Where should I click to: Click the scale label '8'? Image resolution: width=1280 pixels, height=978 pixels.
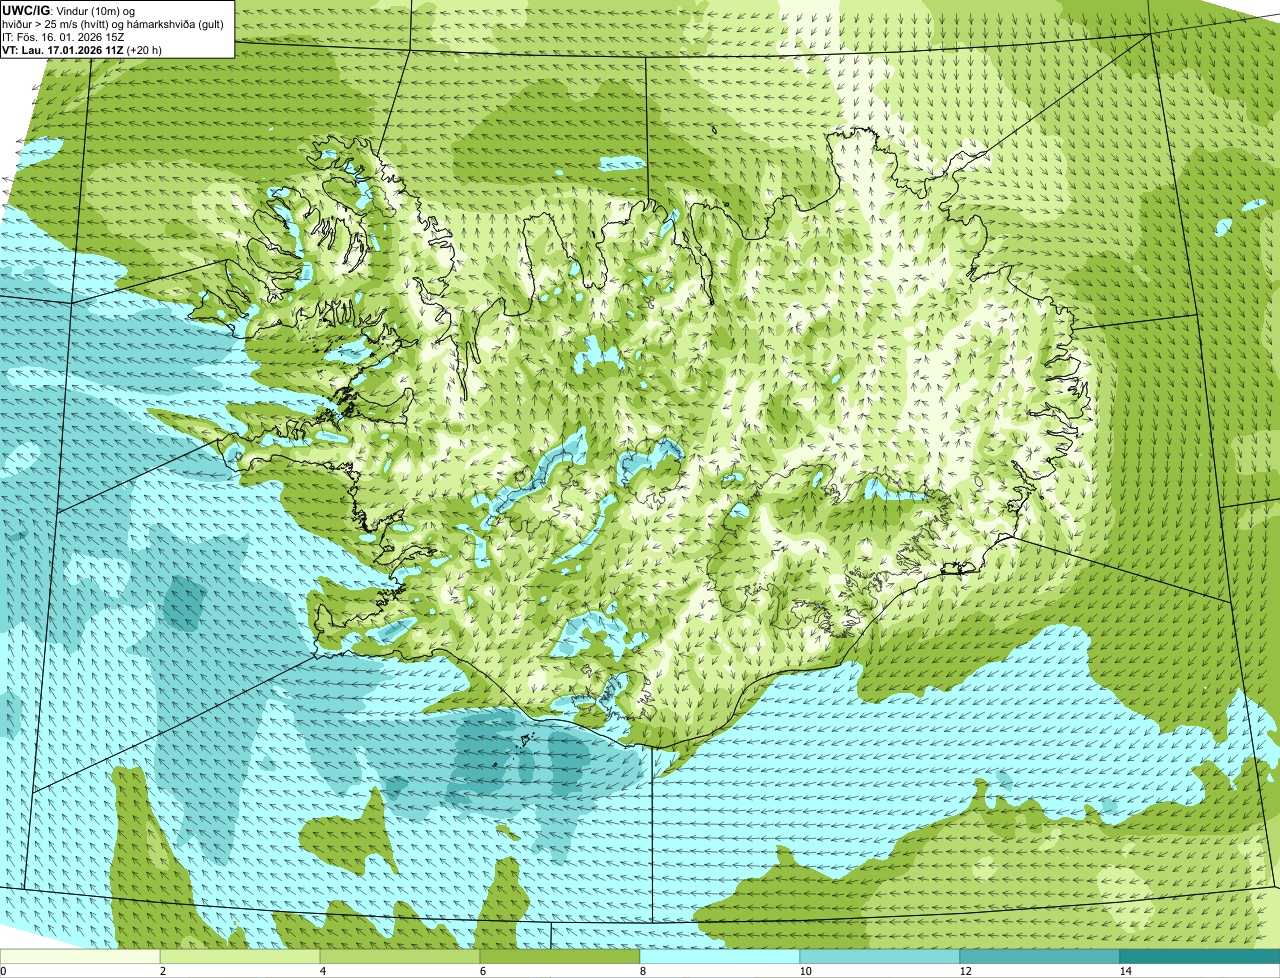coord(642,971)
